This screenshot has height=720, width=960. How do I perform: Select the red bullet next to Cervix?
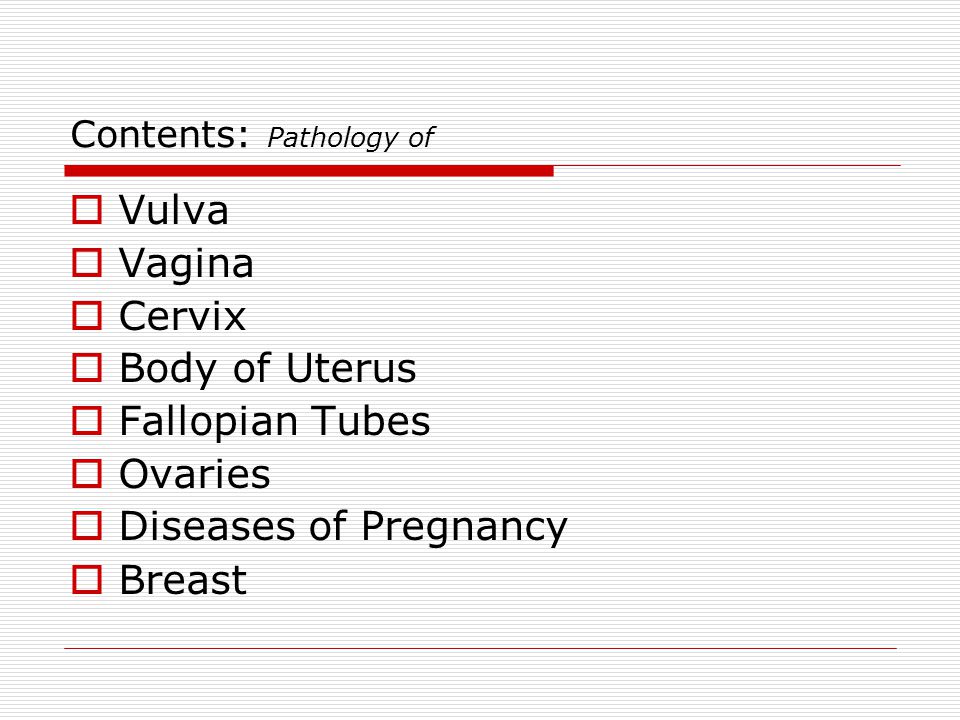point(87,315)
